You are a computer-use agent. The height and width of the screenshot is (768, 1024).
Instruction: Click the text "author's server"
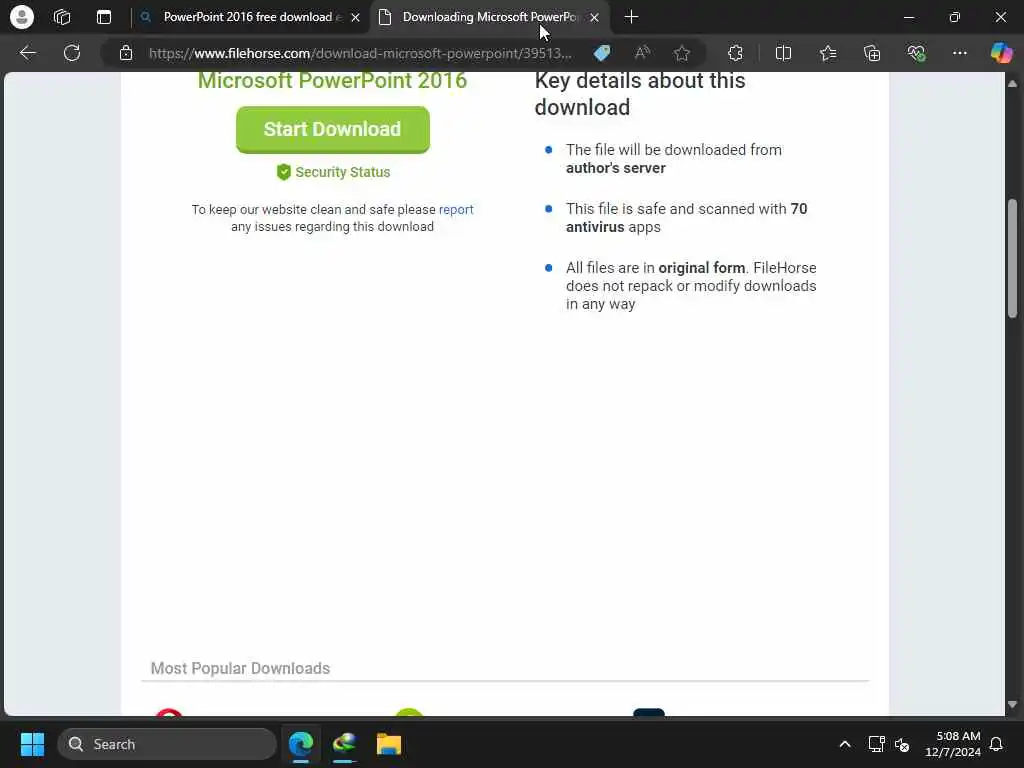coord(616,168)
